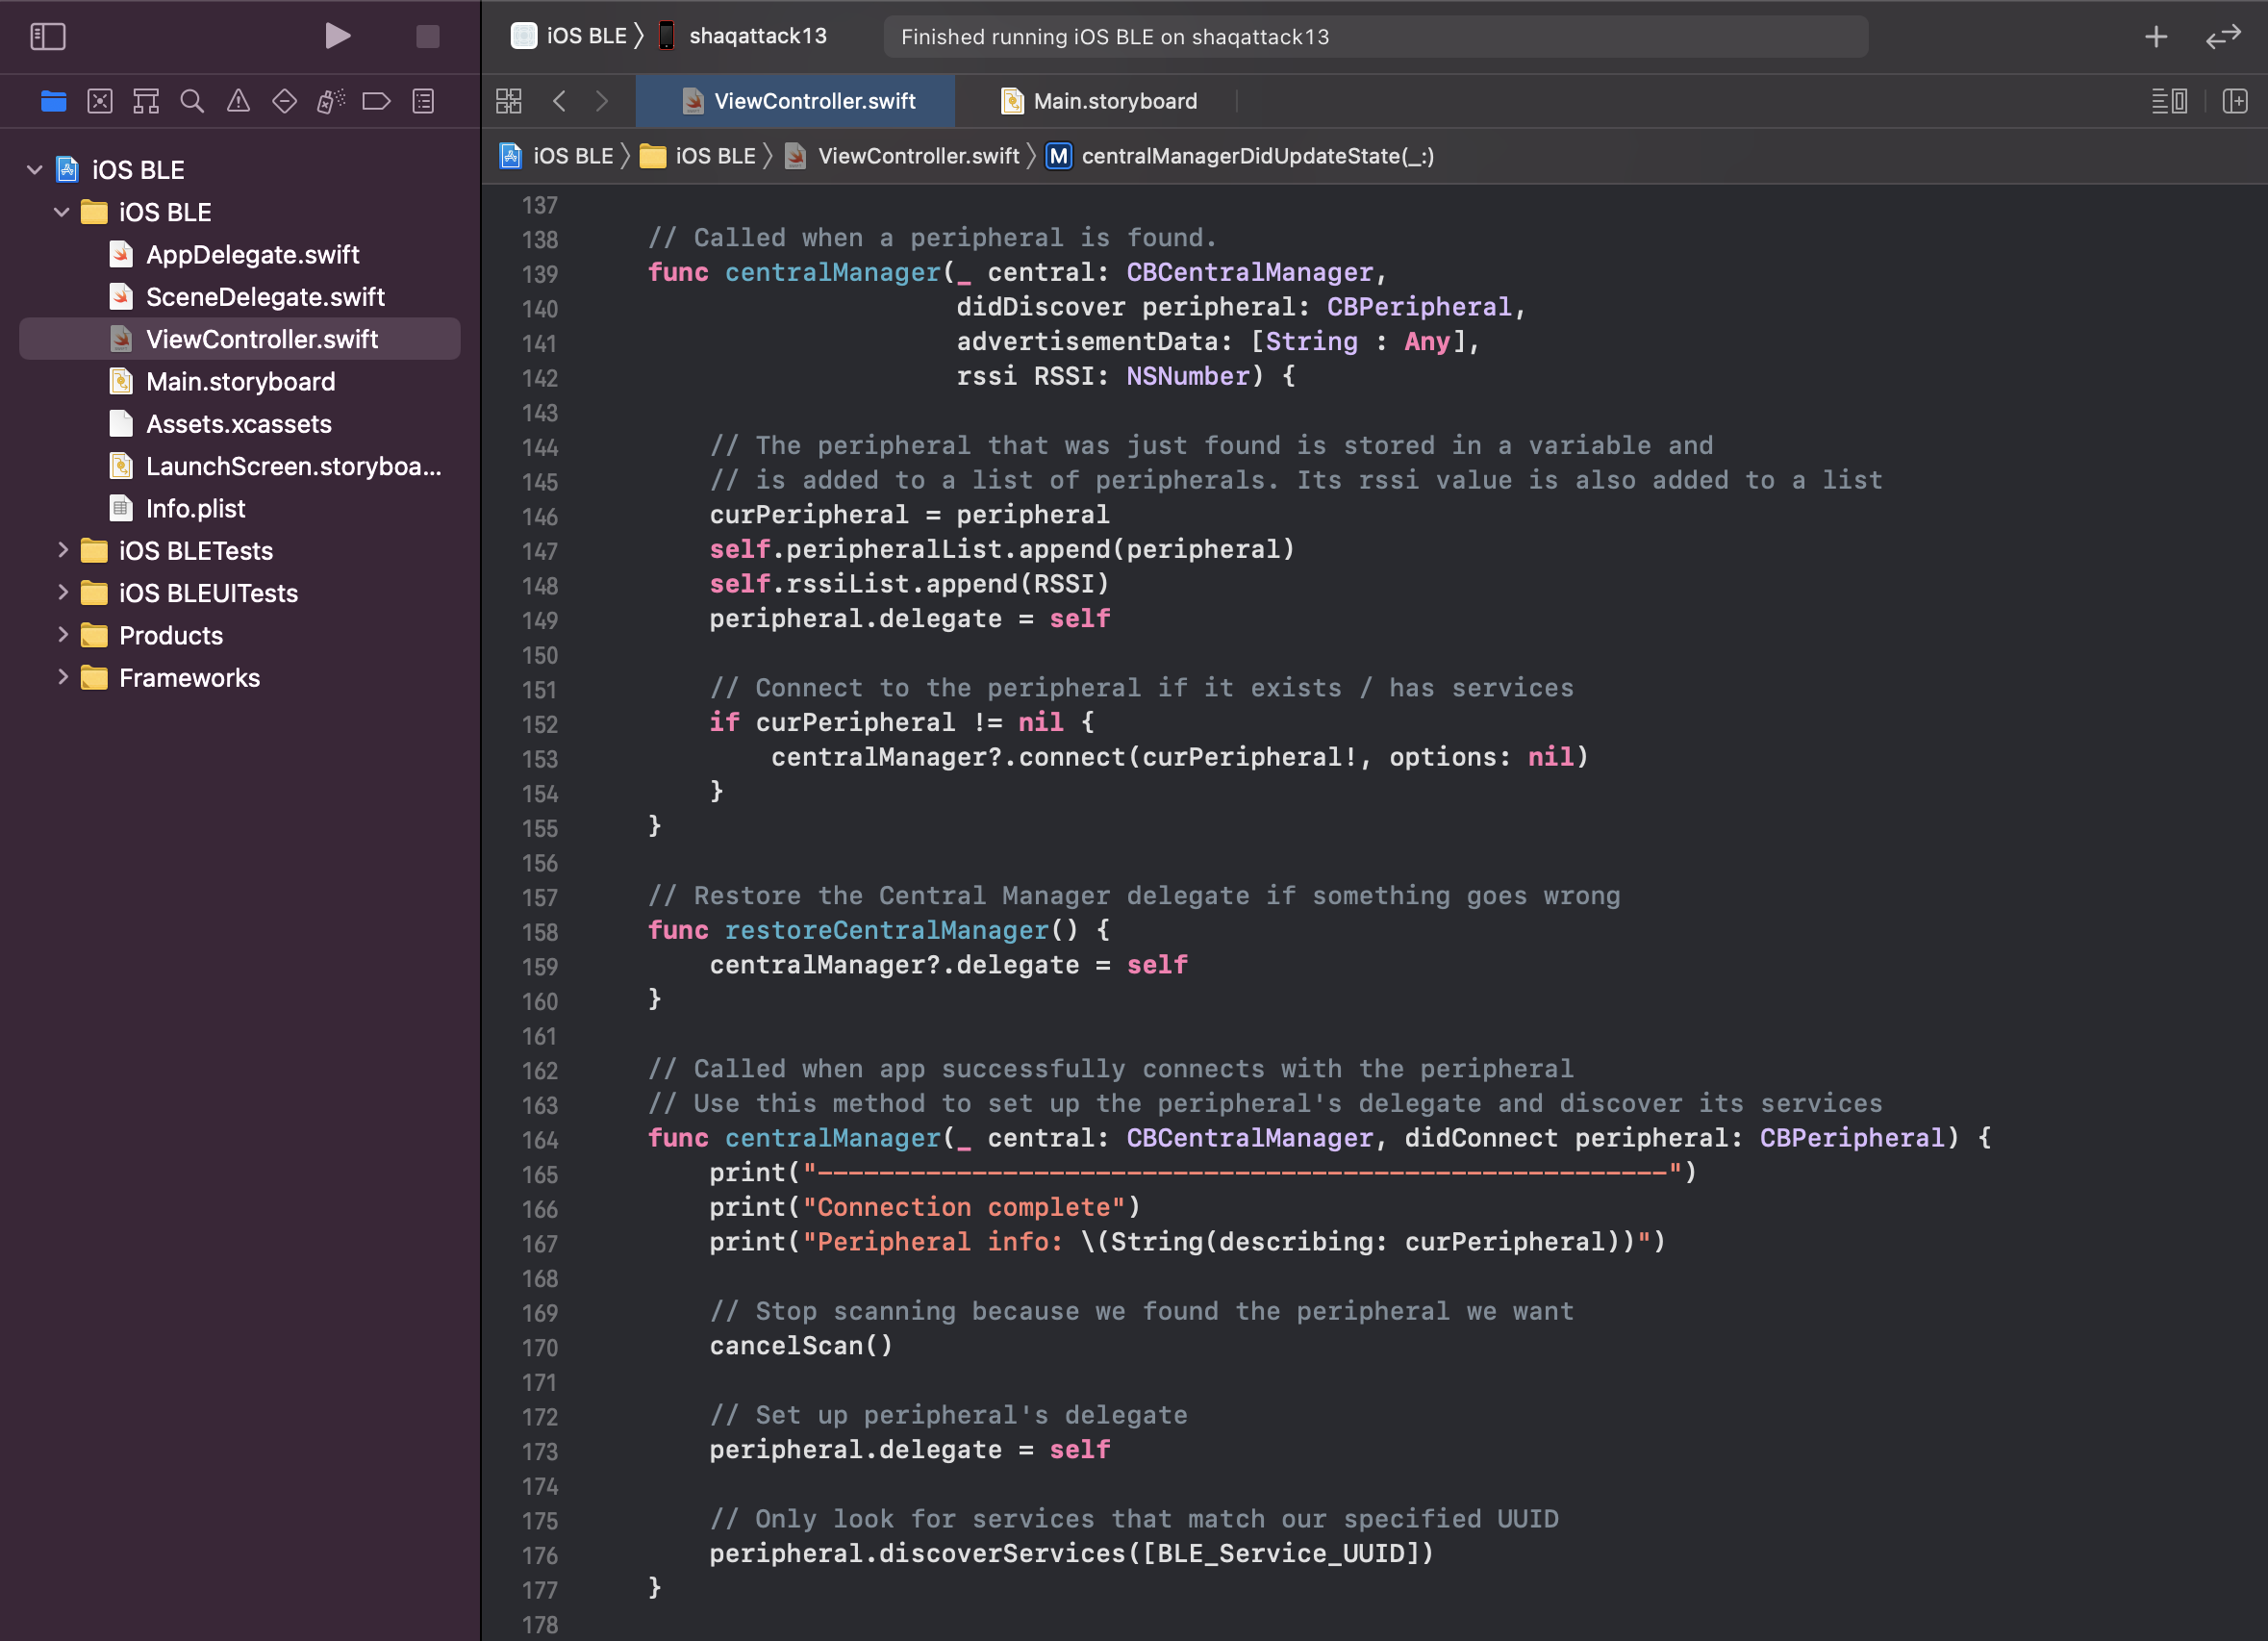Click the iOS BLEUITests folder label
The image size is (2268, 1641).
208,593
